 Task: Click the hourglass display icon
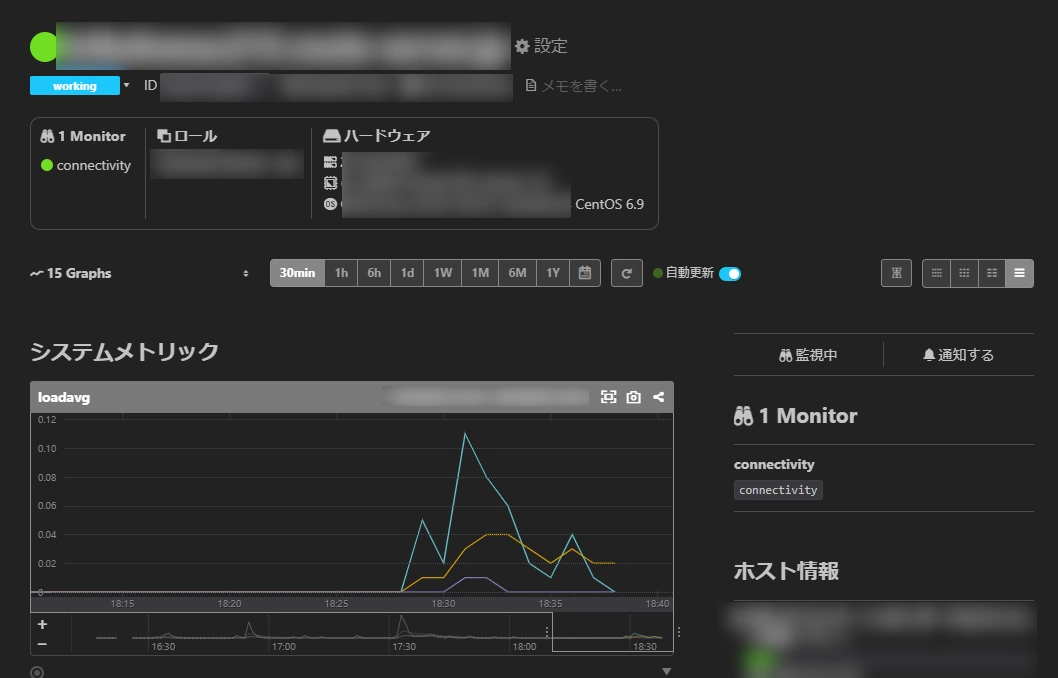click(896, 273)
